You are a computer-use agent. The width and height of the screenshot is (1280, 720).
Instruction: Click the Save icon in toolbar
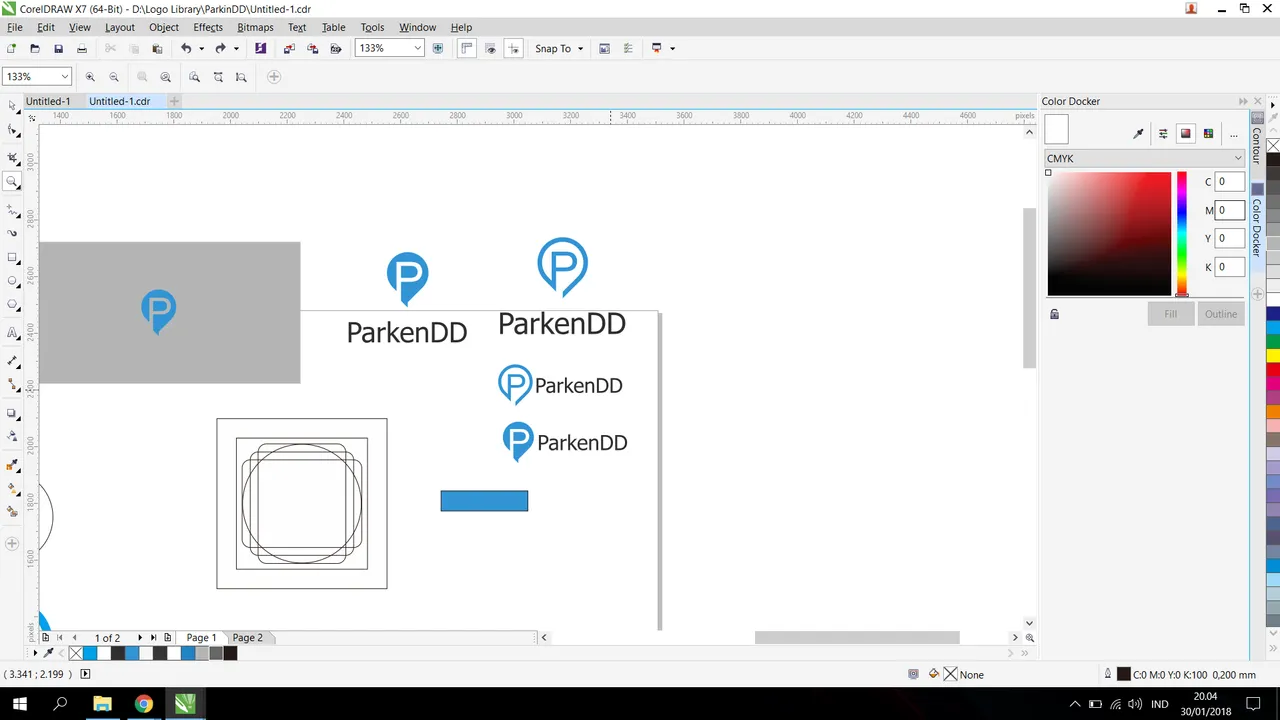pyautogui.click(x=58, y=48)
